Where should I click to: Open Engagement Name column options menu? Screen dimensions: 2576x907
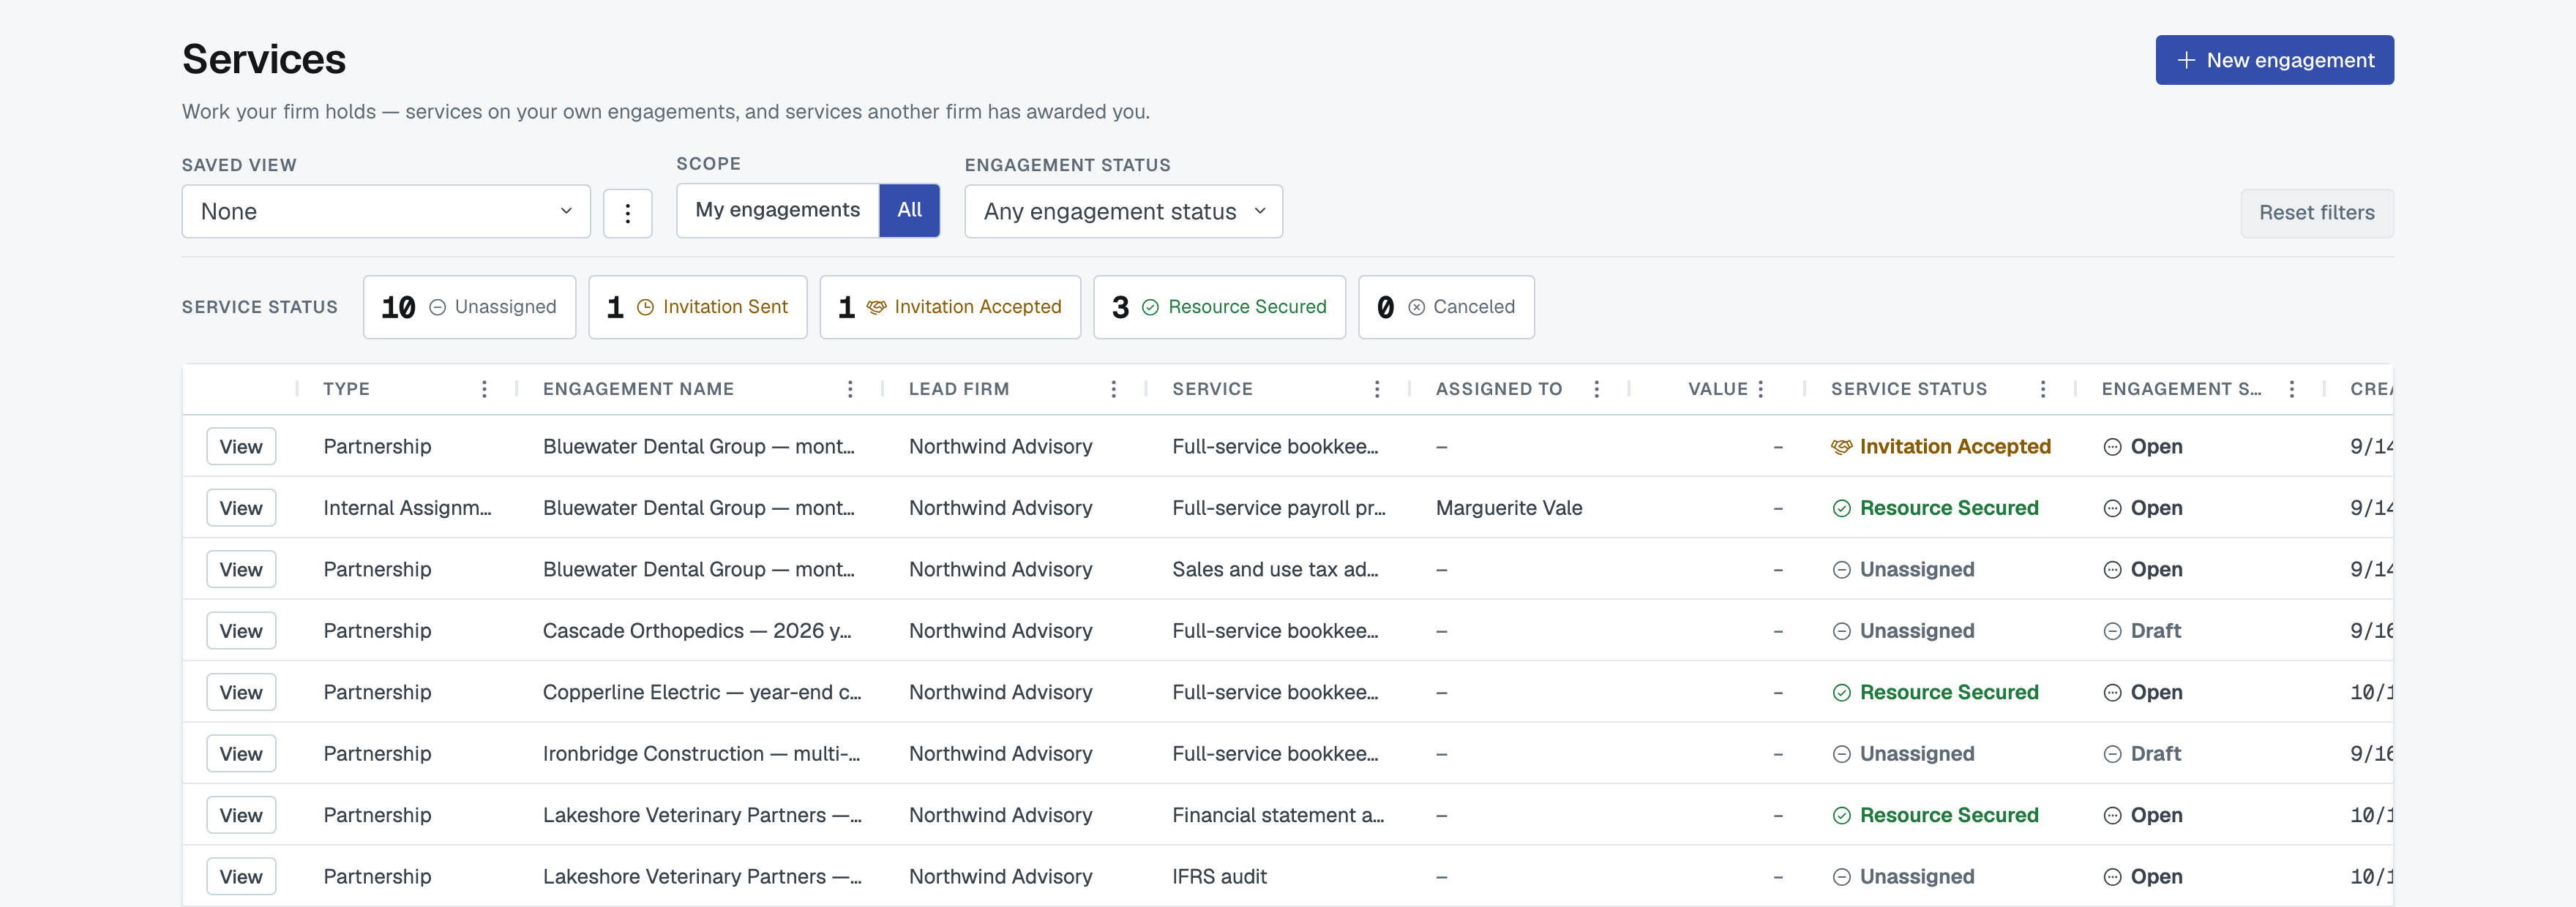tap(850, 389)
